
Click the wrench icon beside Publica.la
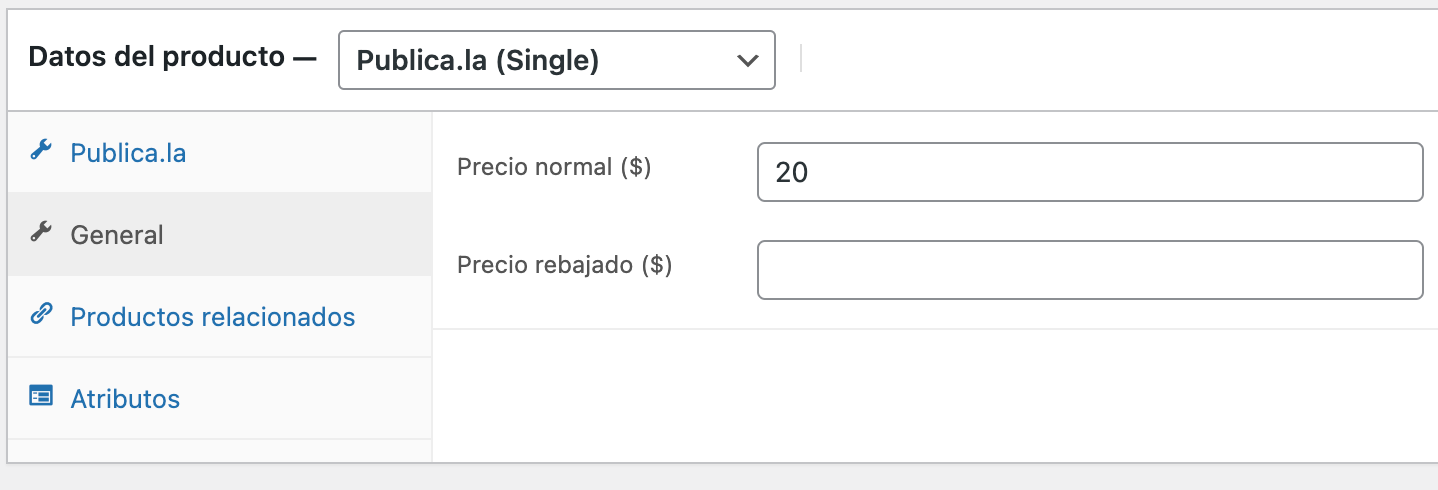point(40,151)
